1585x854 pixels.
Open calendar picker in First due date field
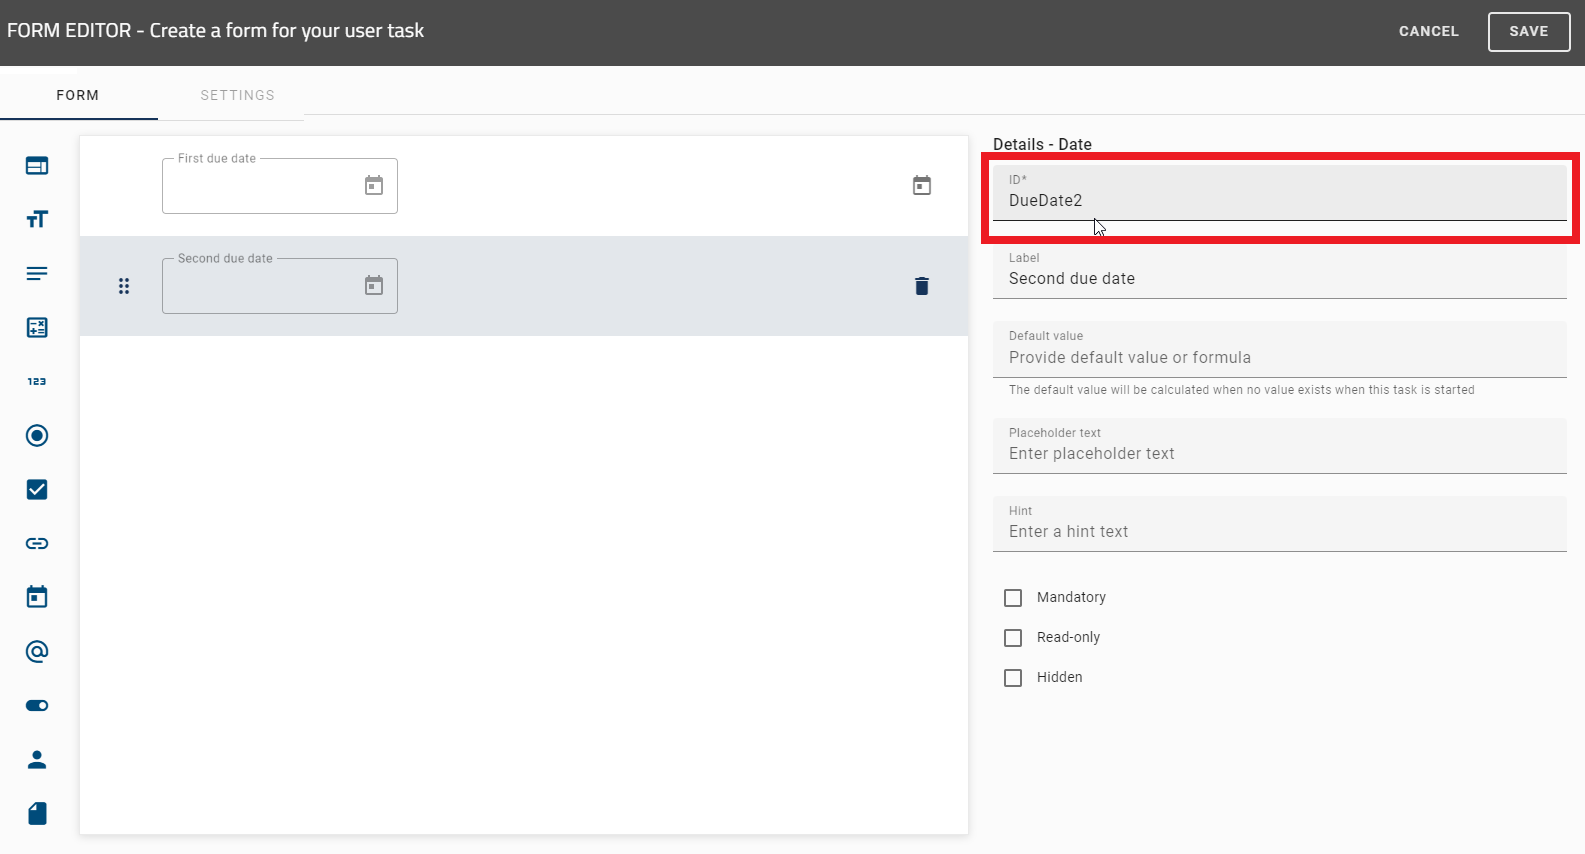tap(374, 185)
